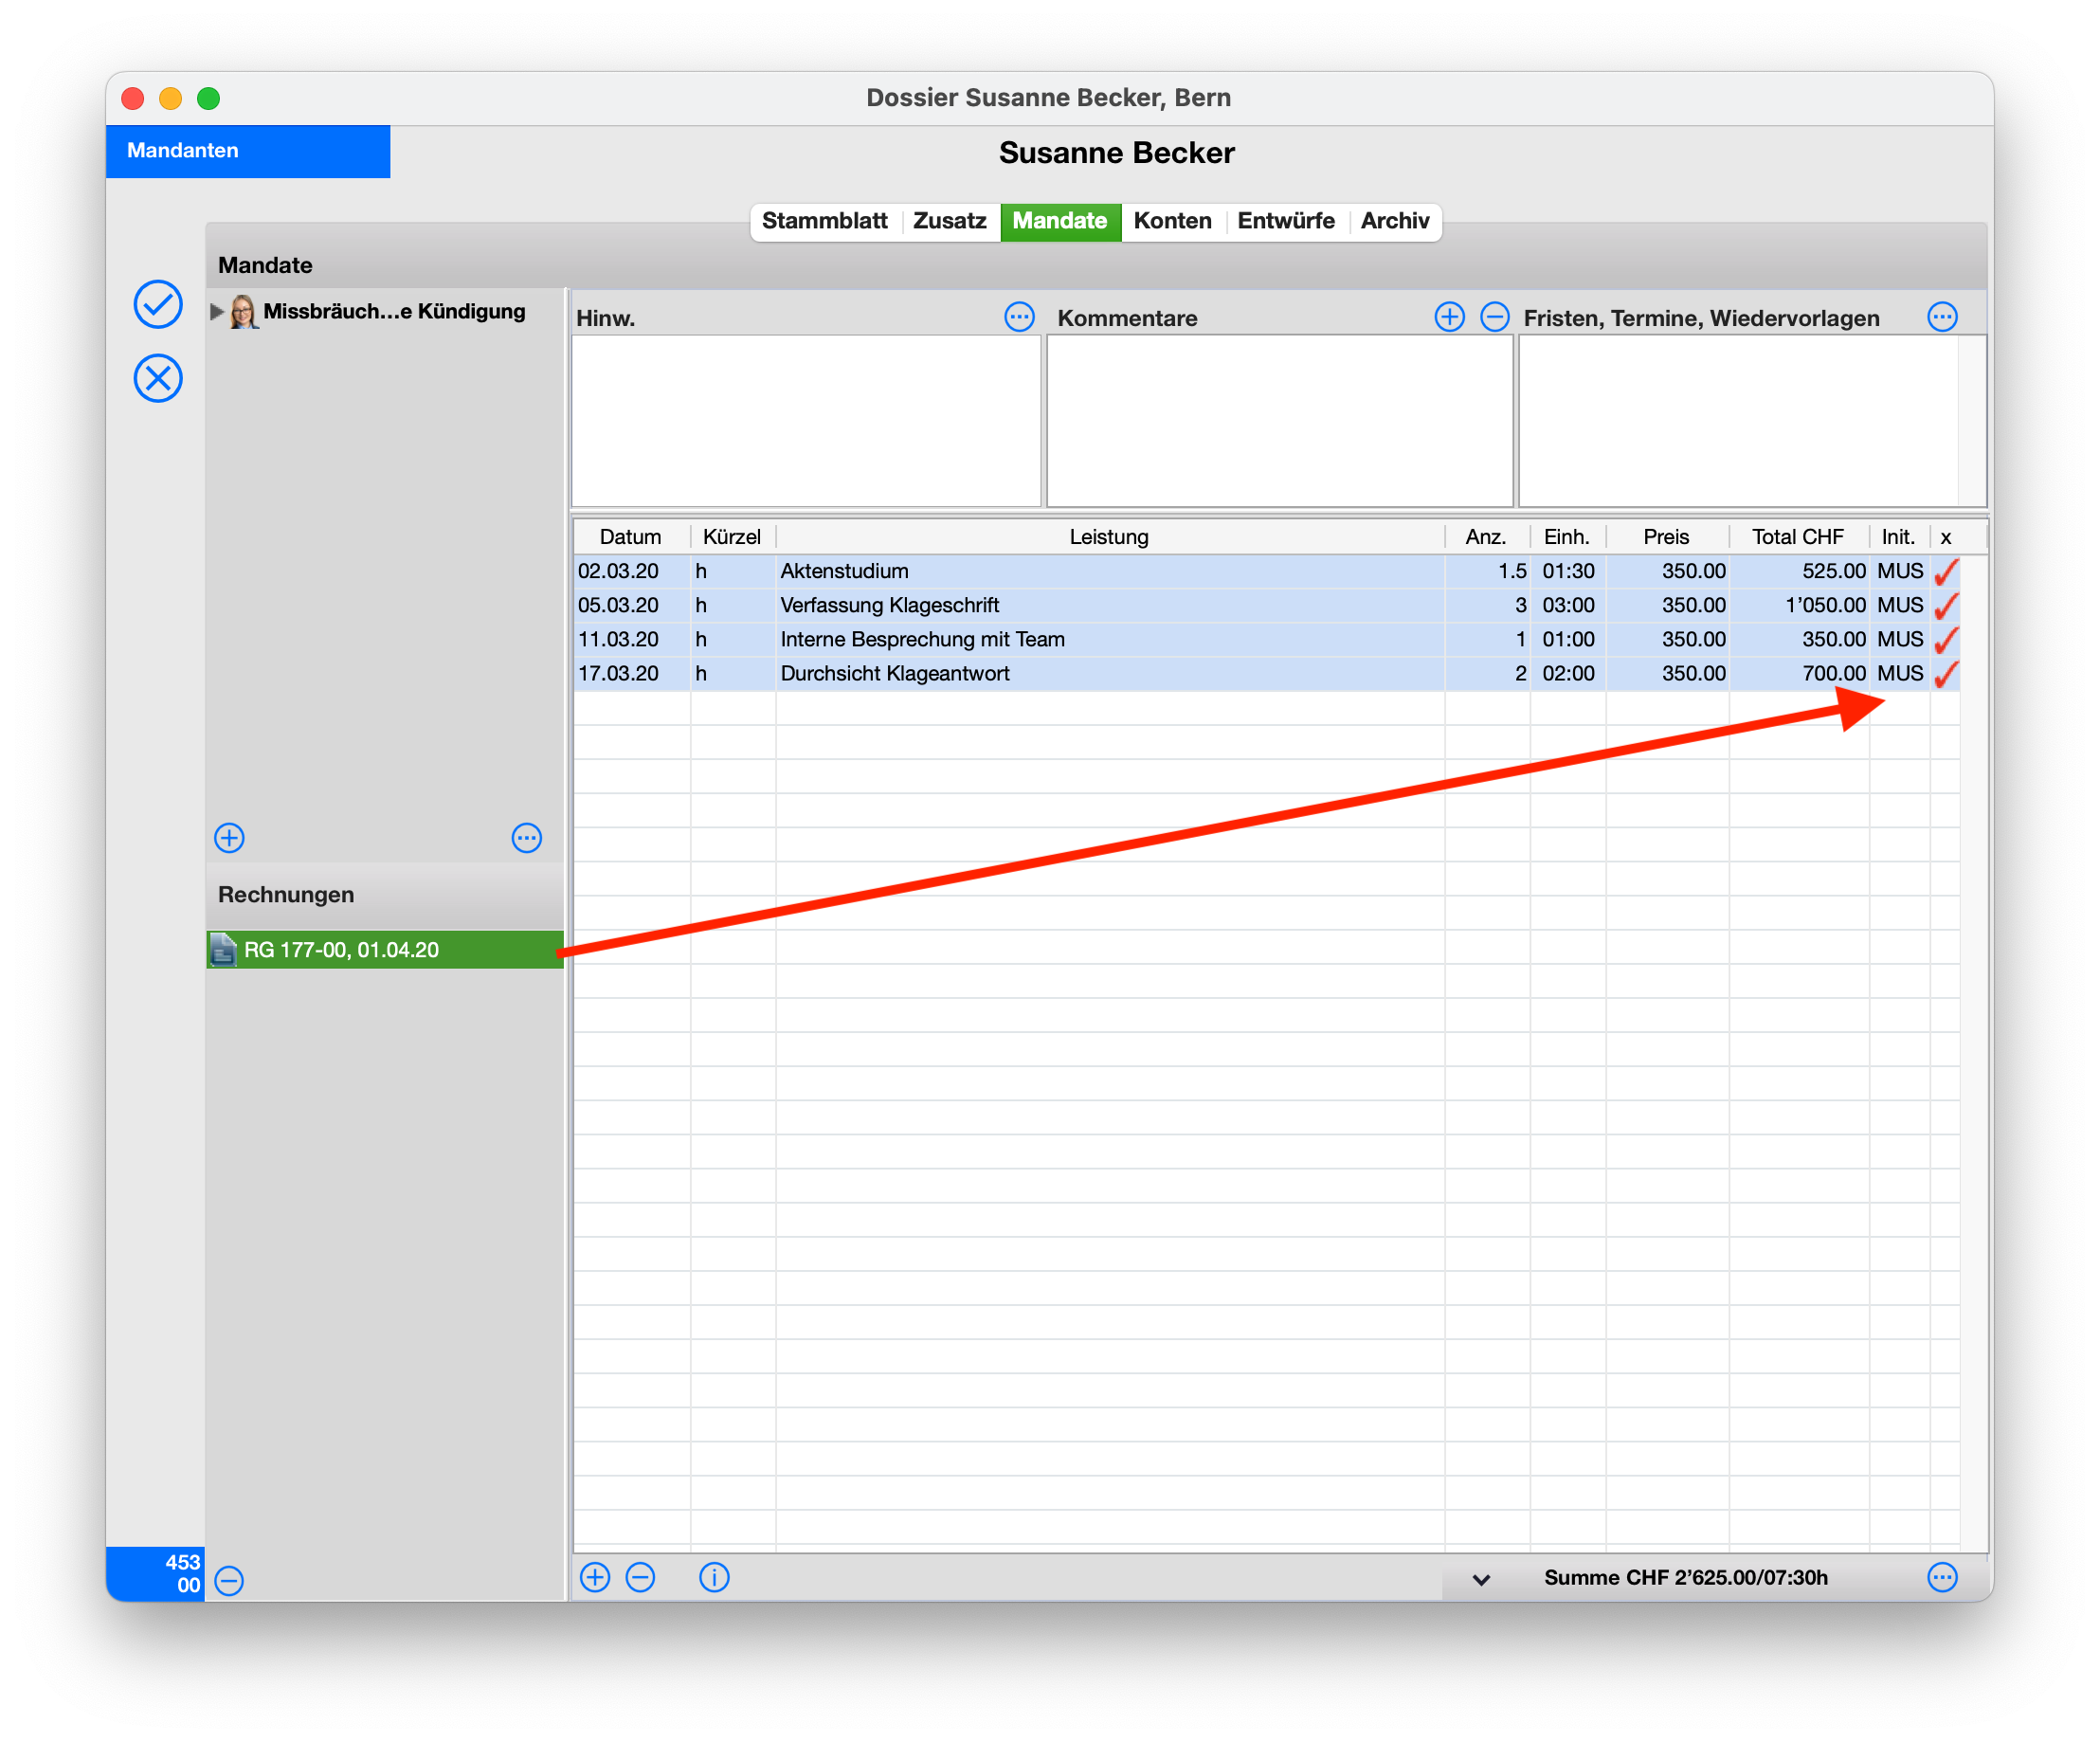
Task: Click the 453 00 dossier number badge
Action: 156,1573
